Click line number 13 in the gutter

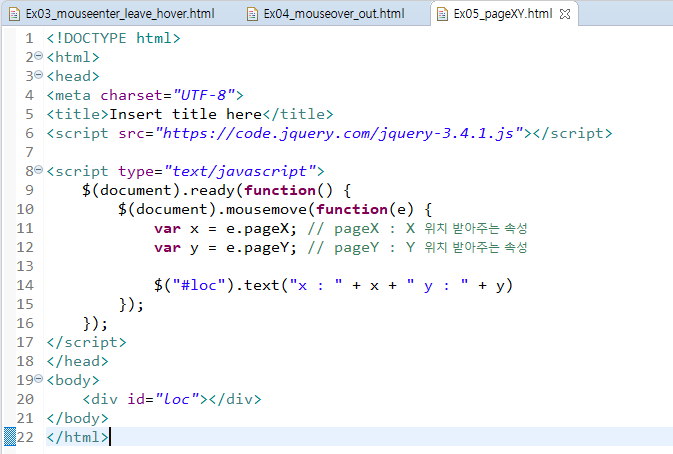(25, 266)
